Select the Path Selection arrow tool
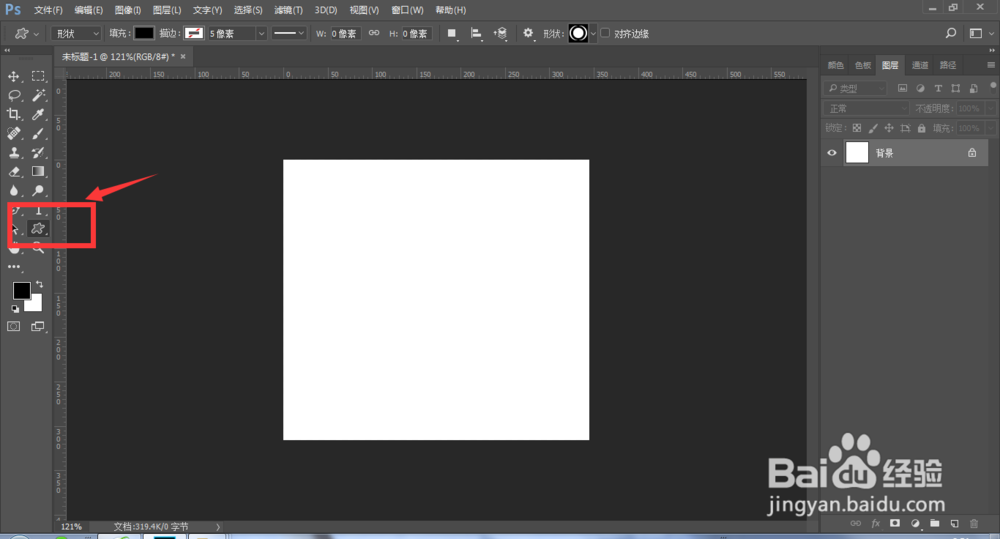 point(15,229)
